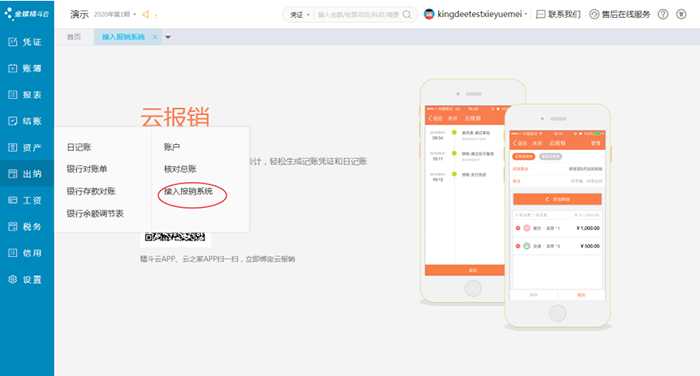This screenshot has height=376, width=700.
Task: Open the 凭证 module in the sidebar
Action: click(26, 42)
